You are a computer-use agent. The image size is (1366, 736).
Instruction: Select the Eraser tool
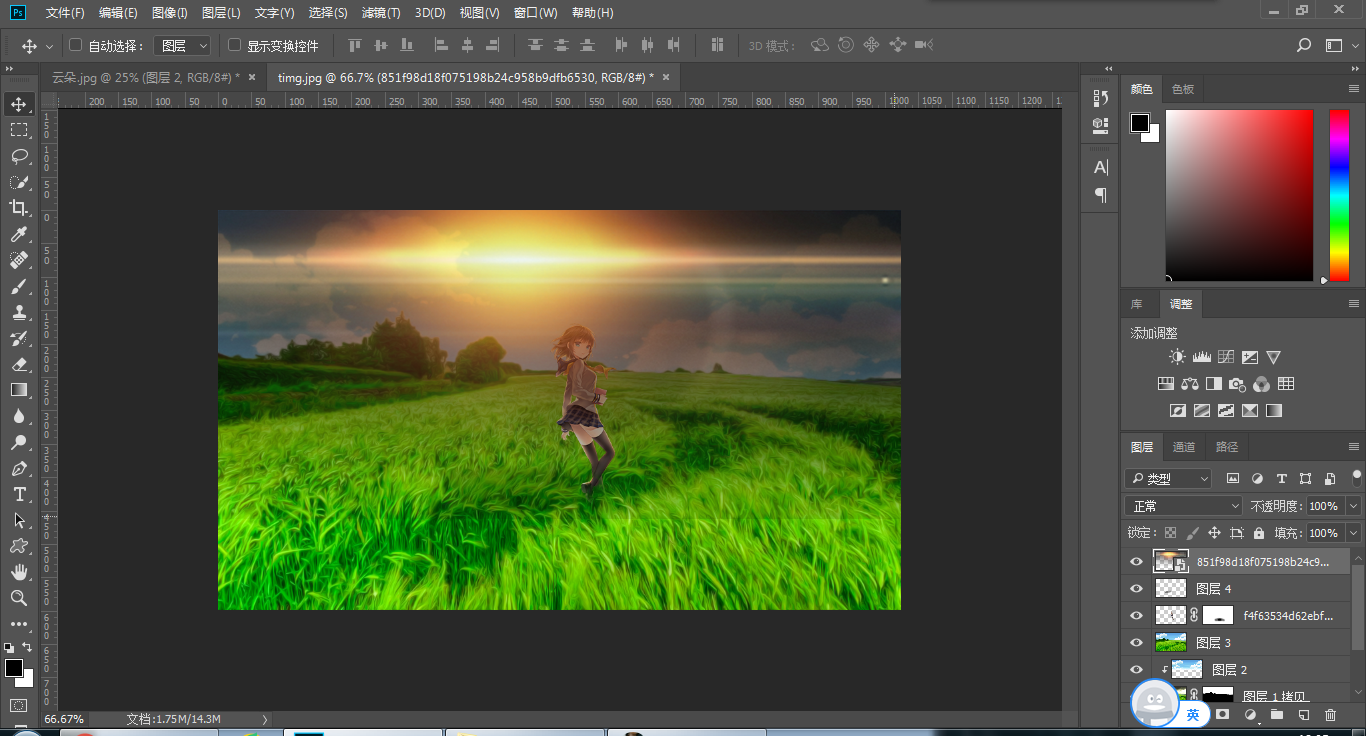19,364
